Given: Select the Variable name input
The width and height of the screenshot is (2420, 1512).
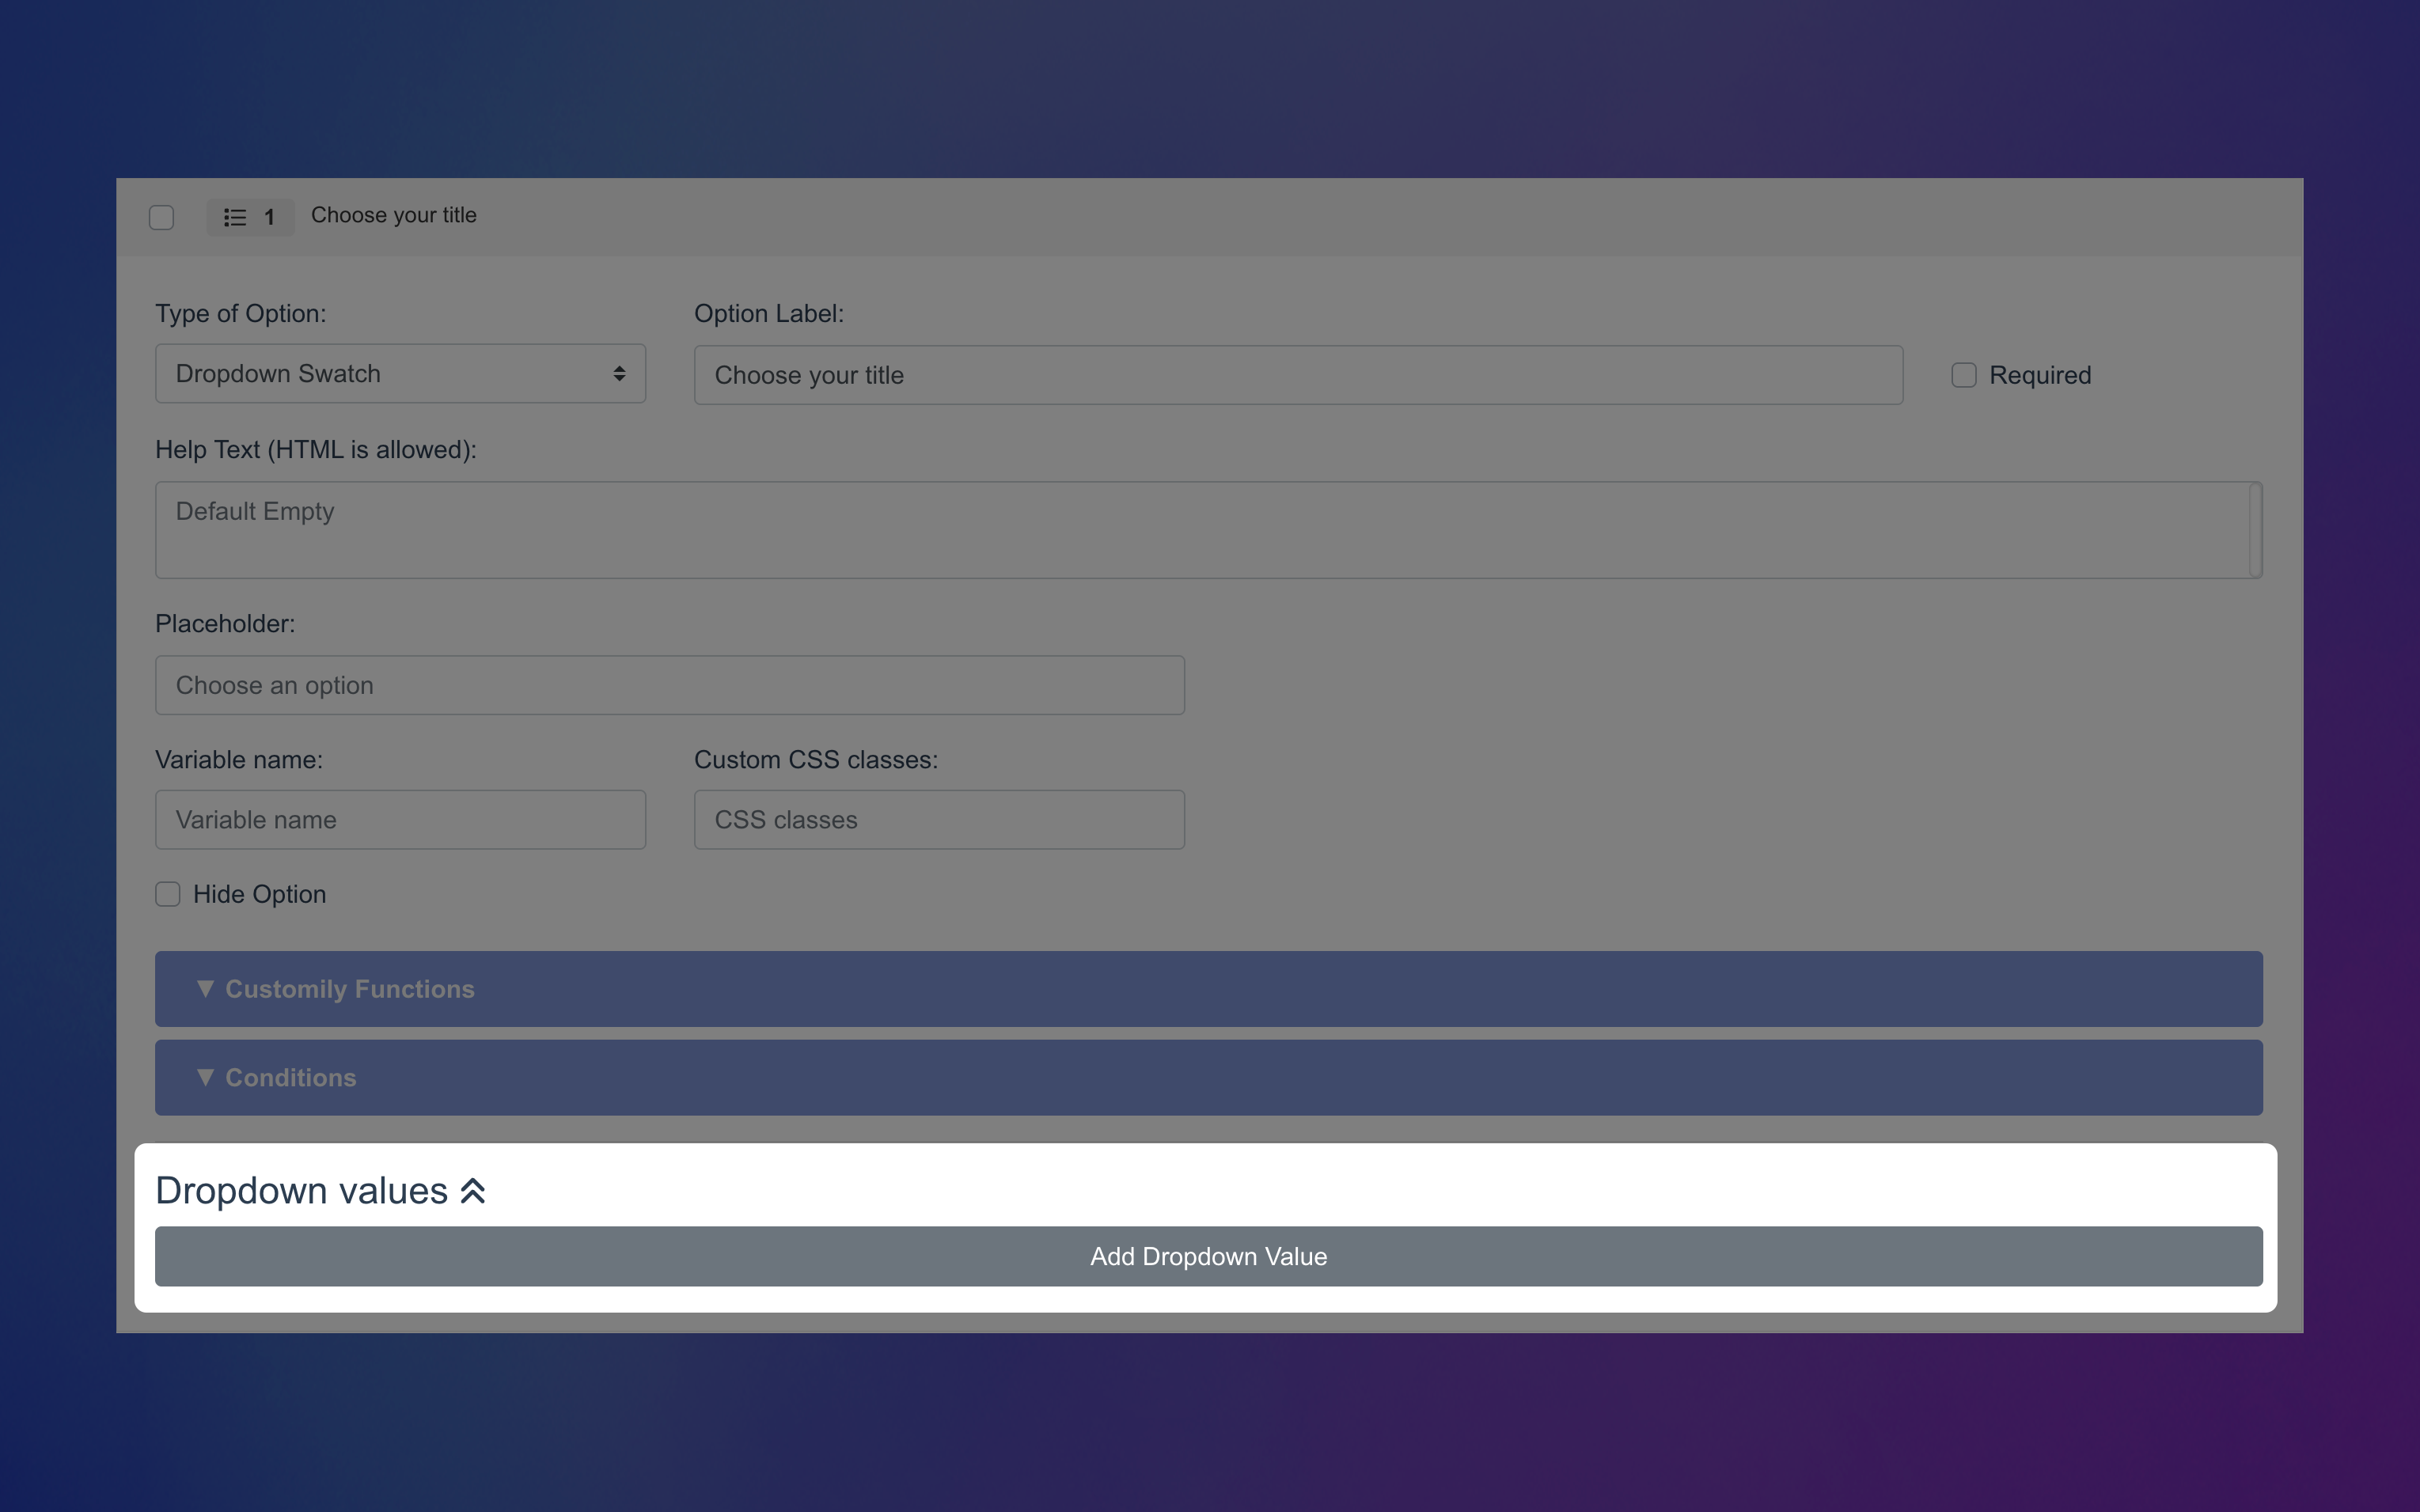Looking at the screenshot, I should pos(400,820).
